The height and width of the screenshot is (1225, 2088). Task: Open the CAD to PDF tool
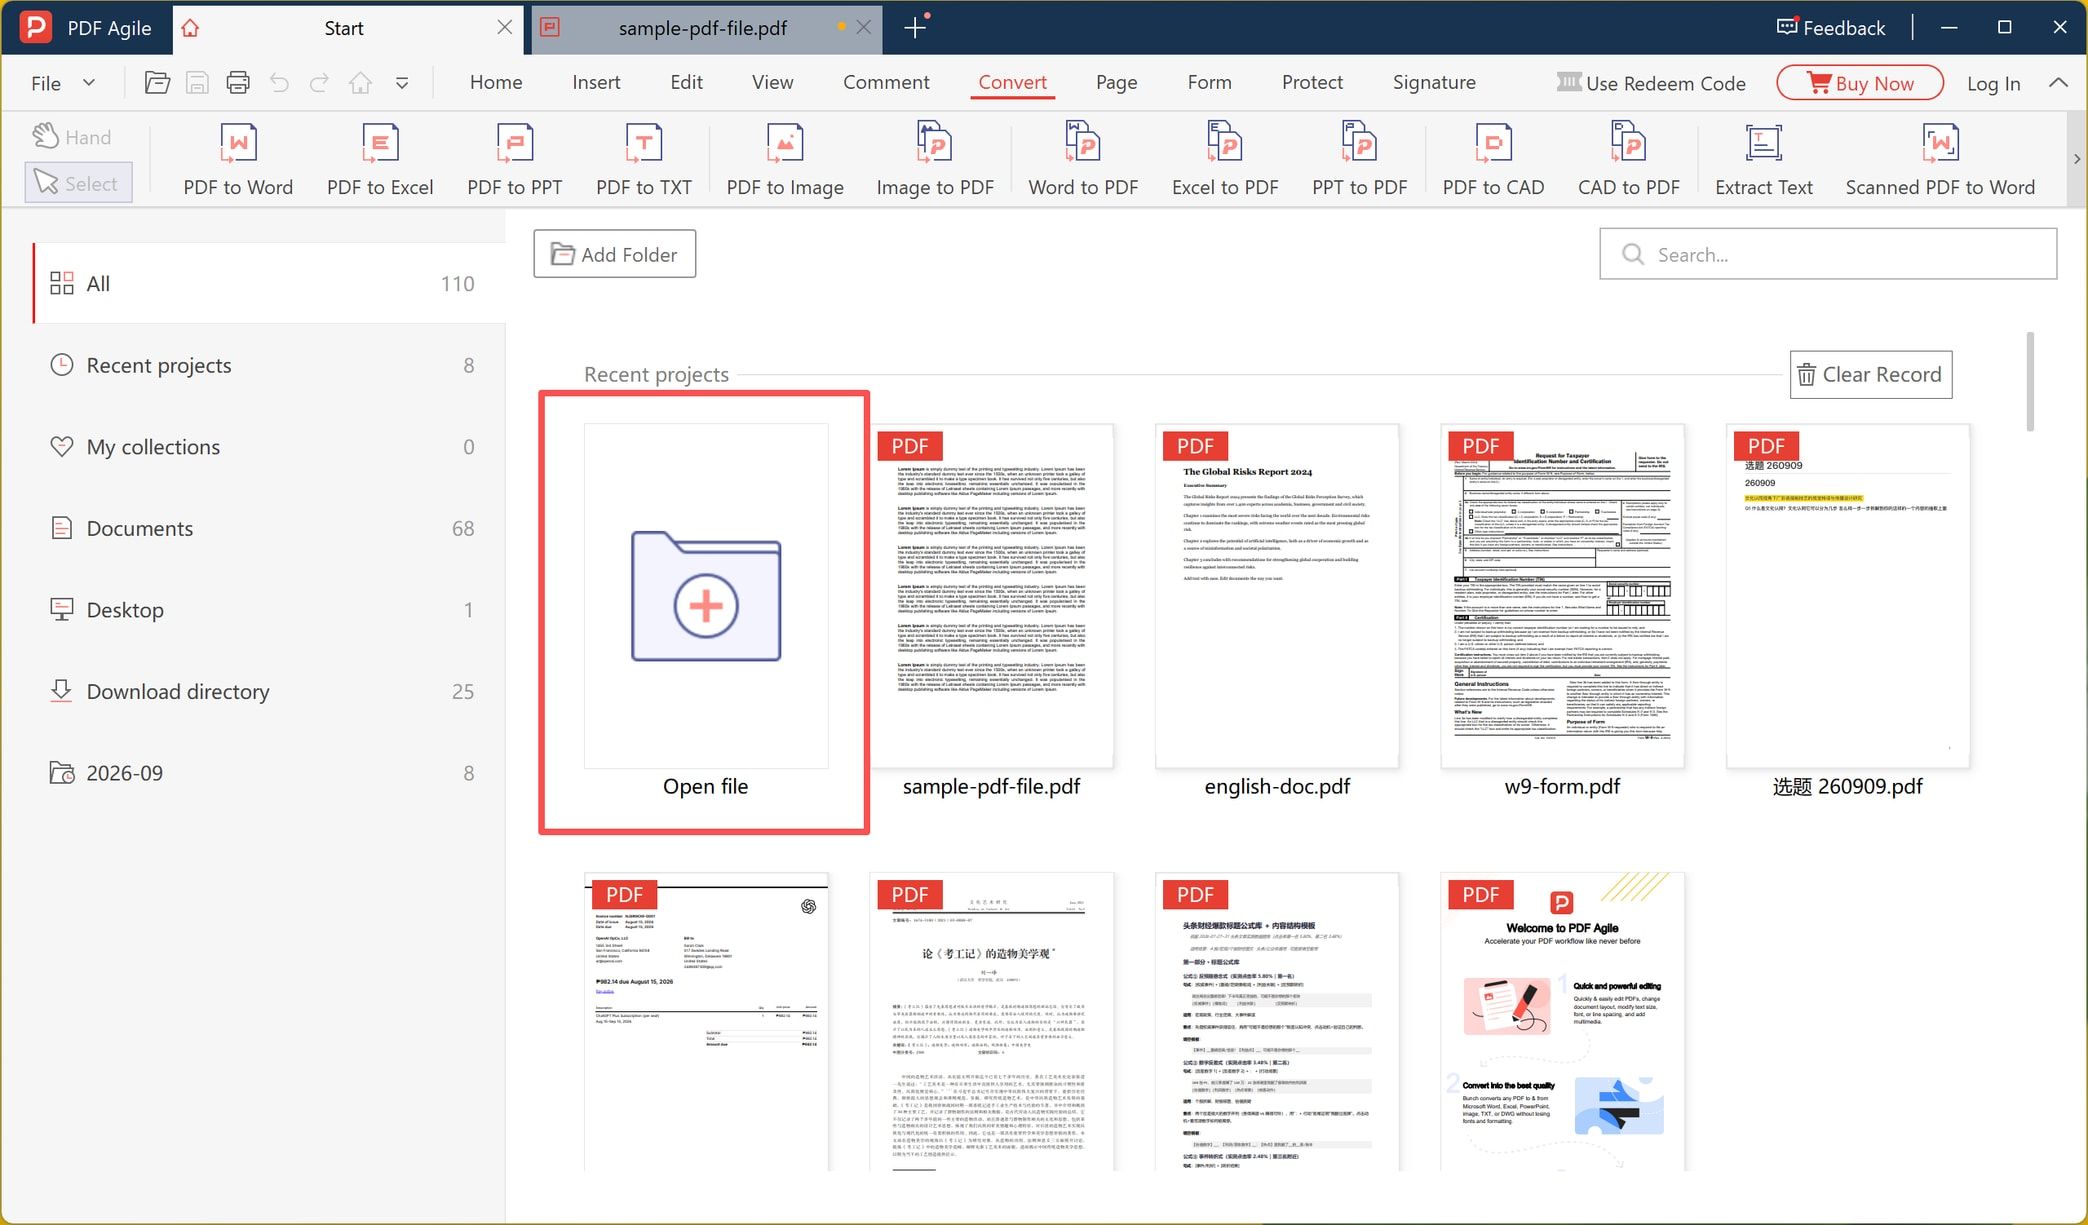tap(1628, 160)
